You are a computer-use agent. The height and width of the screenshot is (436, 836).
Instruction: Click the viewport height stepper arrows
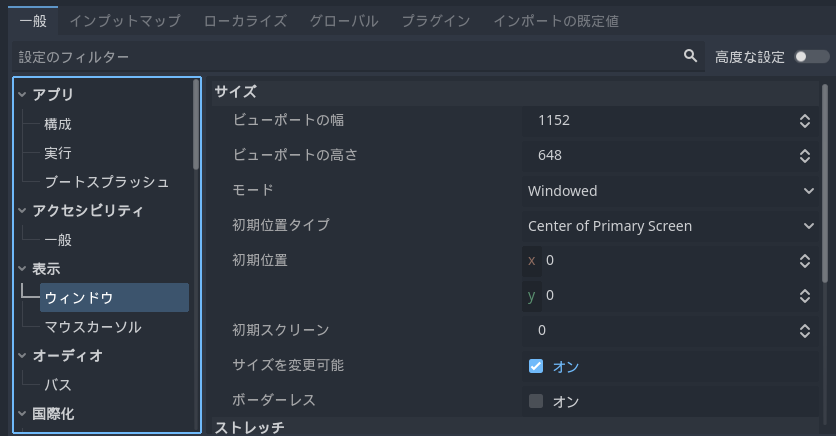click(x=805, y=156)
